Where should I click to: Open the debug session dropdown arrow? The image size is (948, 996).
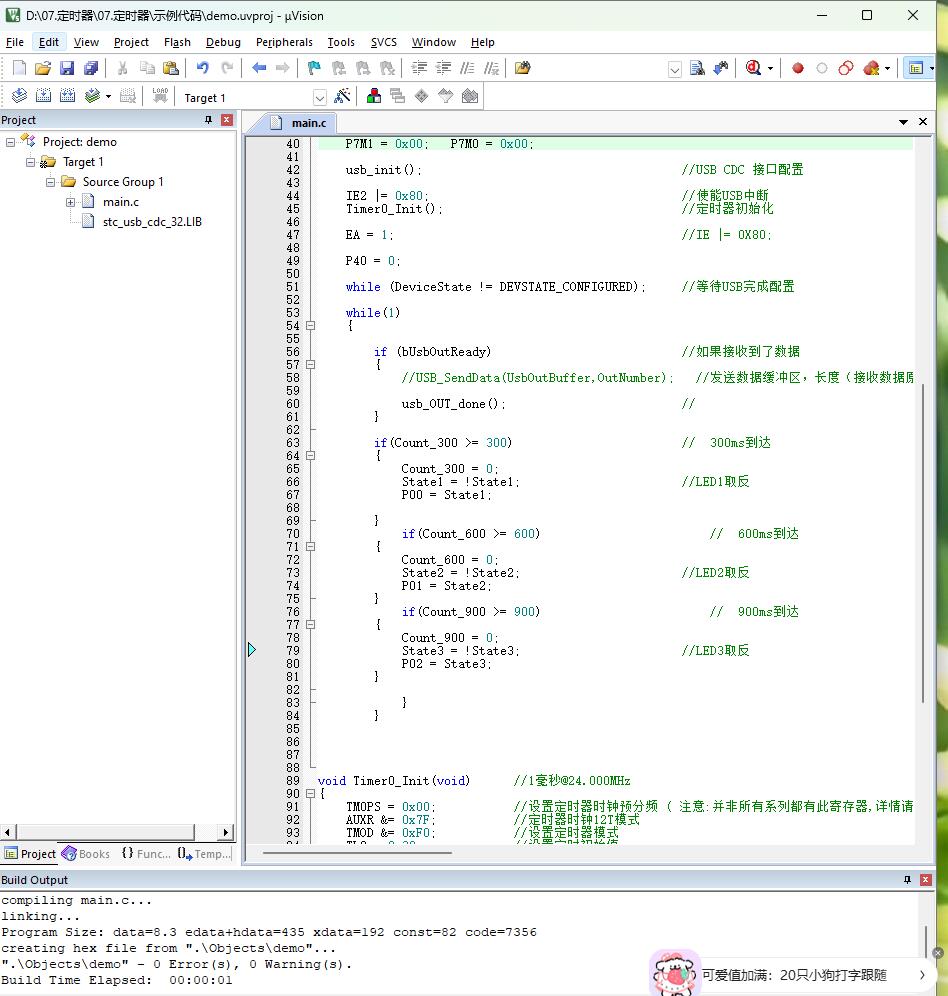771,68
